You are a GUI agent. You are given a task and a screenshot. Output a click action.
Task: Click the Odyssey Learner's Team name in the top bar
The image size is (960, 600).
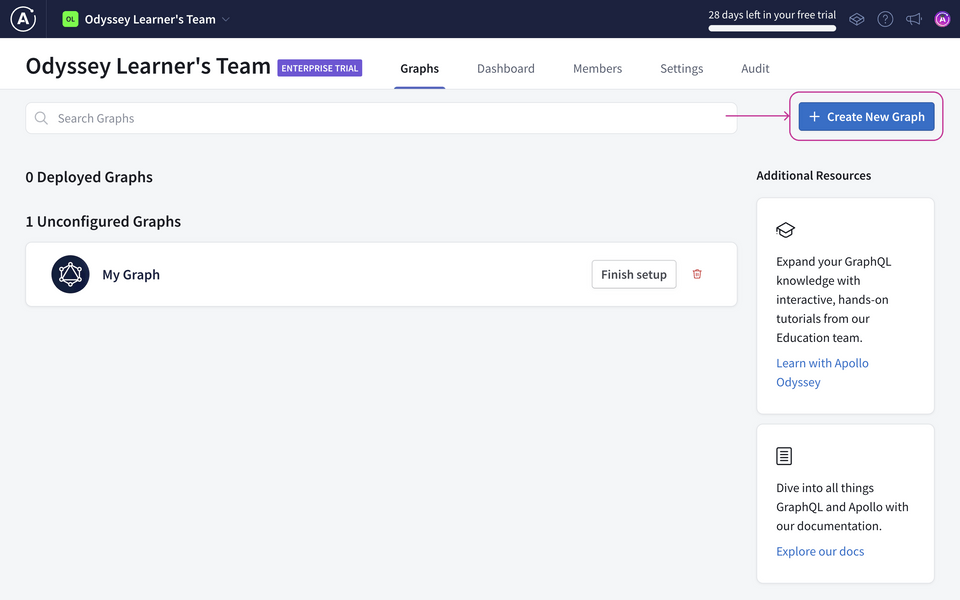tap(150, 20)
